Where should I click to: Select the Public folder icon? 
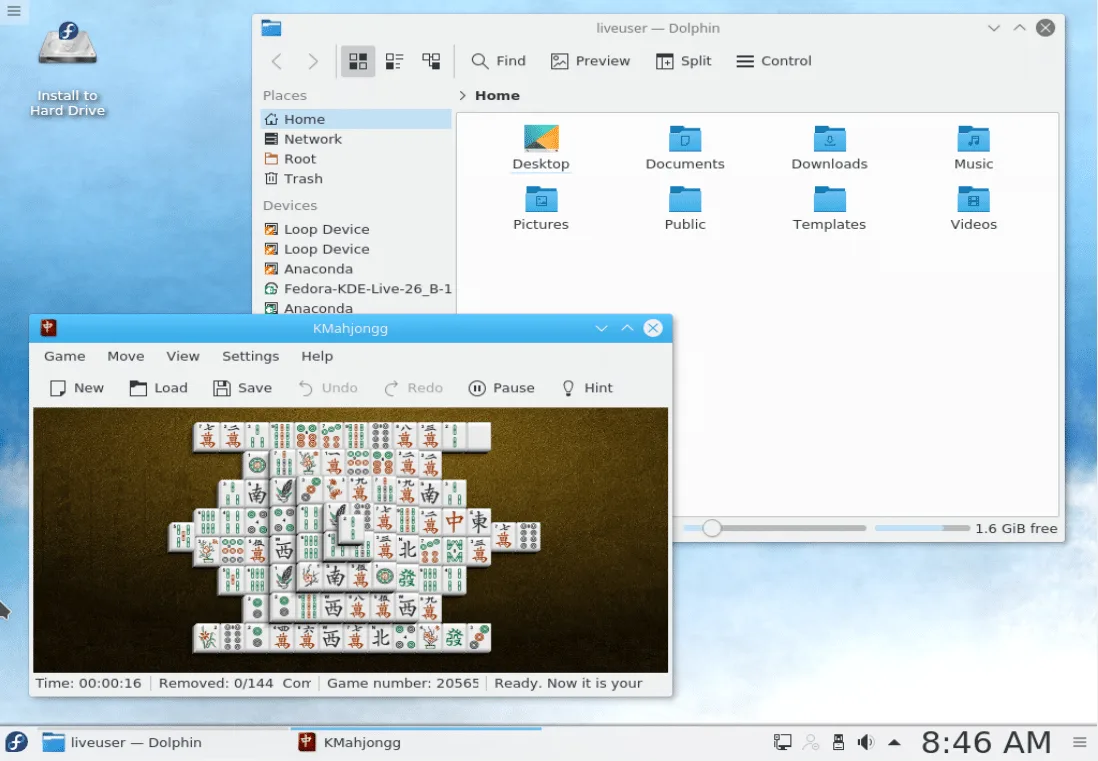(685, 209)
